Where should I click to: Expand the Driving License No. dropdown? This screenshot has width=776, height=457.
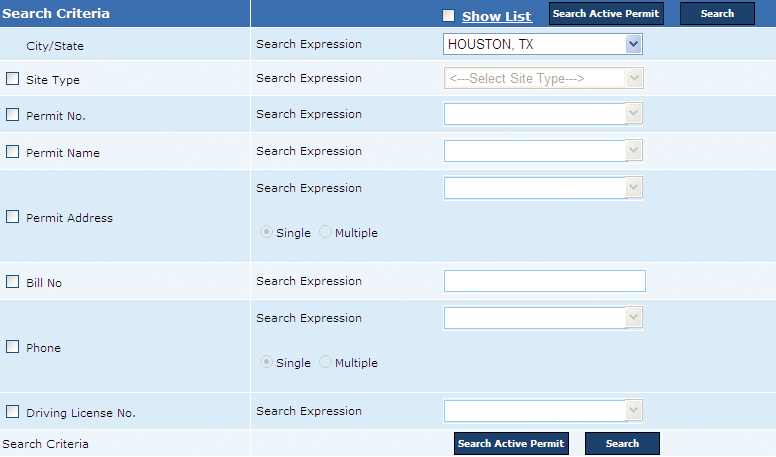[x=542, y=411]
